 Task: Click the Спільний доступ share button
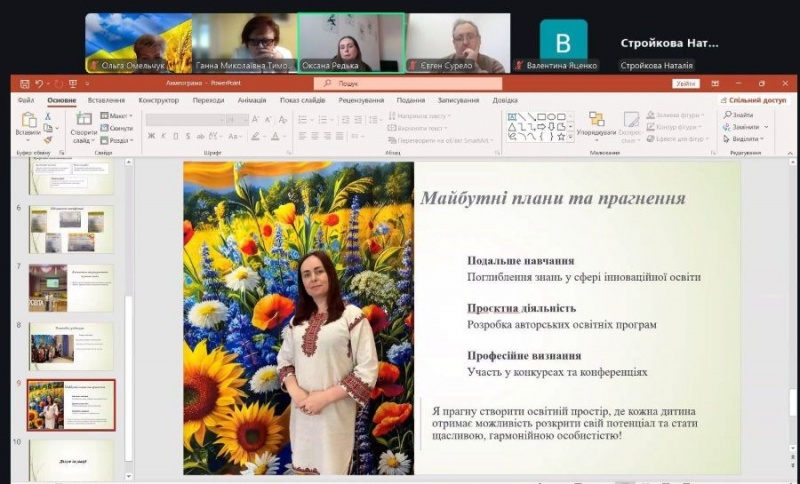pos(753,100)
